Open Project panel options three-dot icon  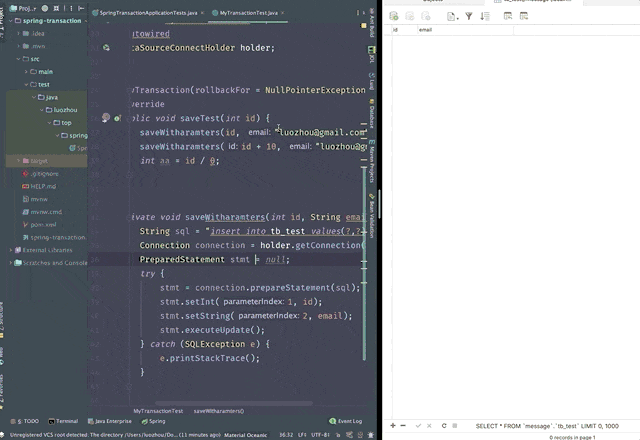[x=71, y=8]
